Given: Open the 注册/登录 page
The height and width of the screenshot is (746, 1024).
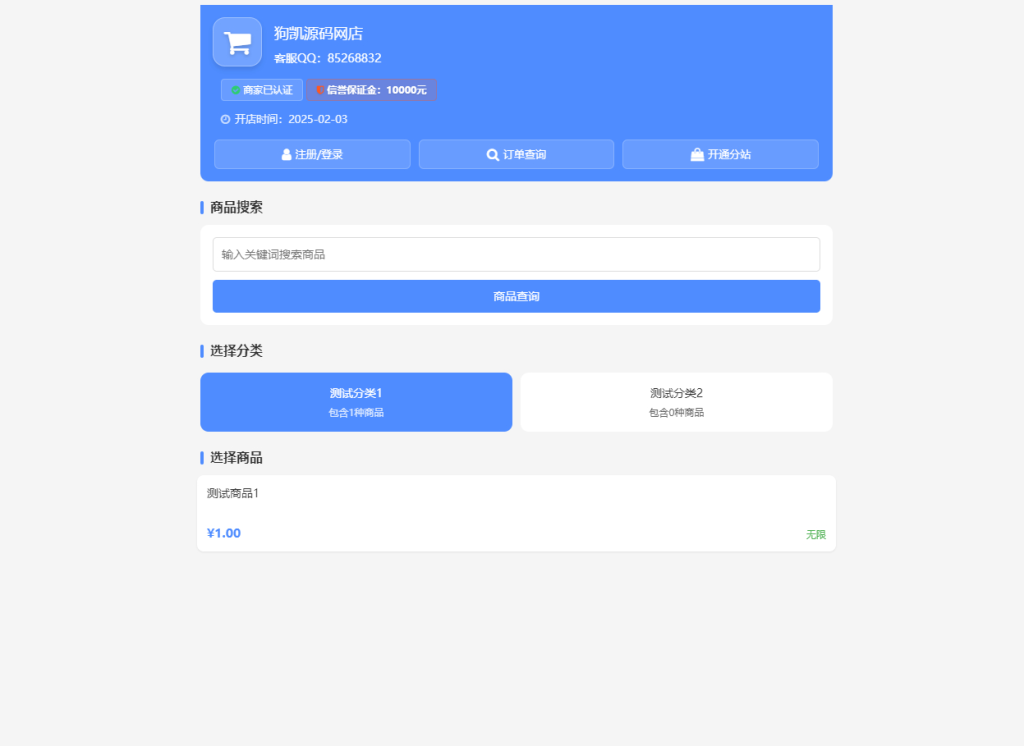Looking at the screenshot, I should (311, 153).
